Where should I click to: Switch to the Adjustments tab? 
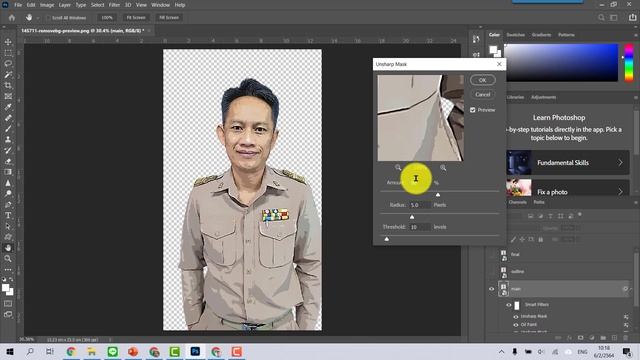tap(544, 97)
